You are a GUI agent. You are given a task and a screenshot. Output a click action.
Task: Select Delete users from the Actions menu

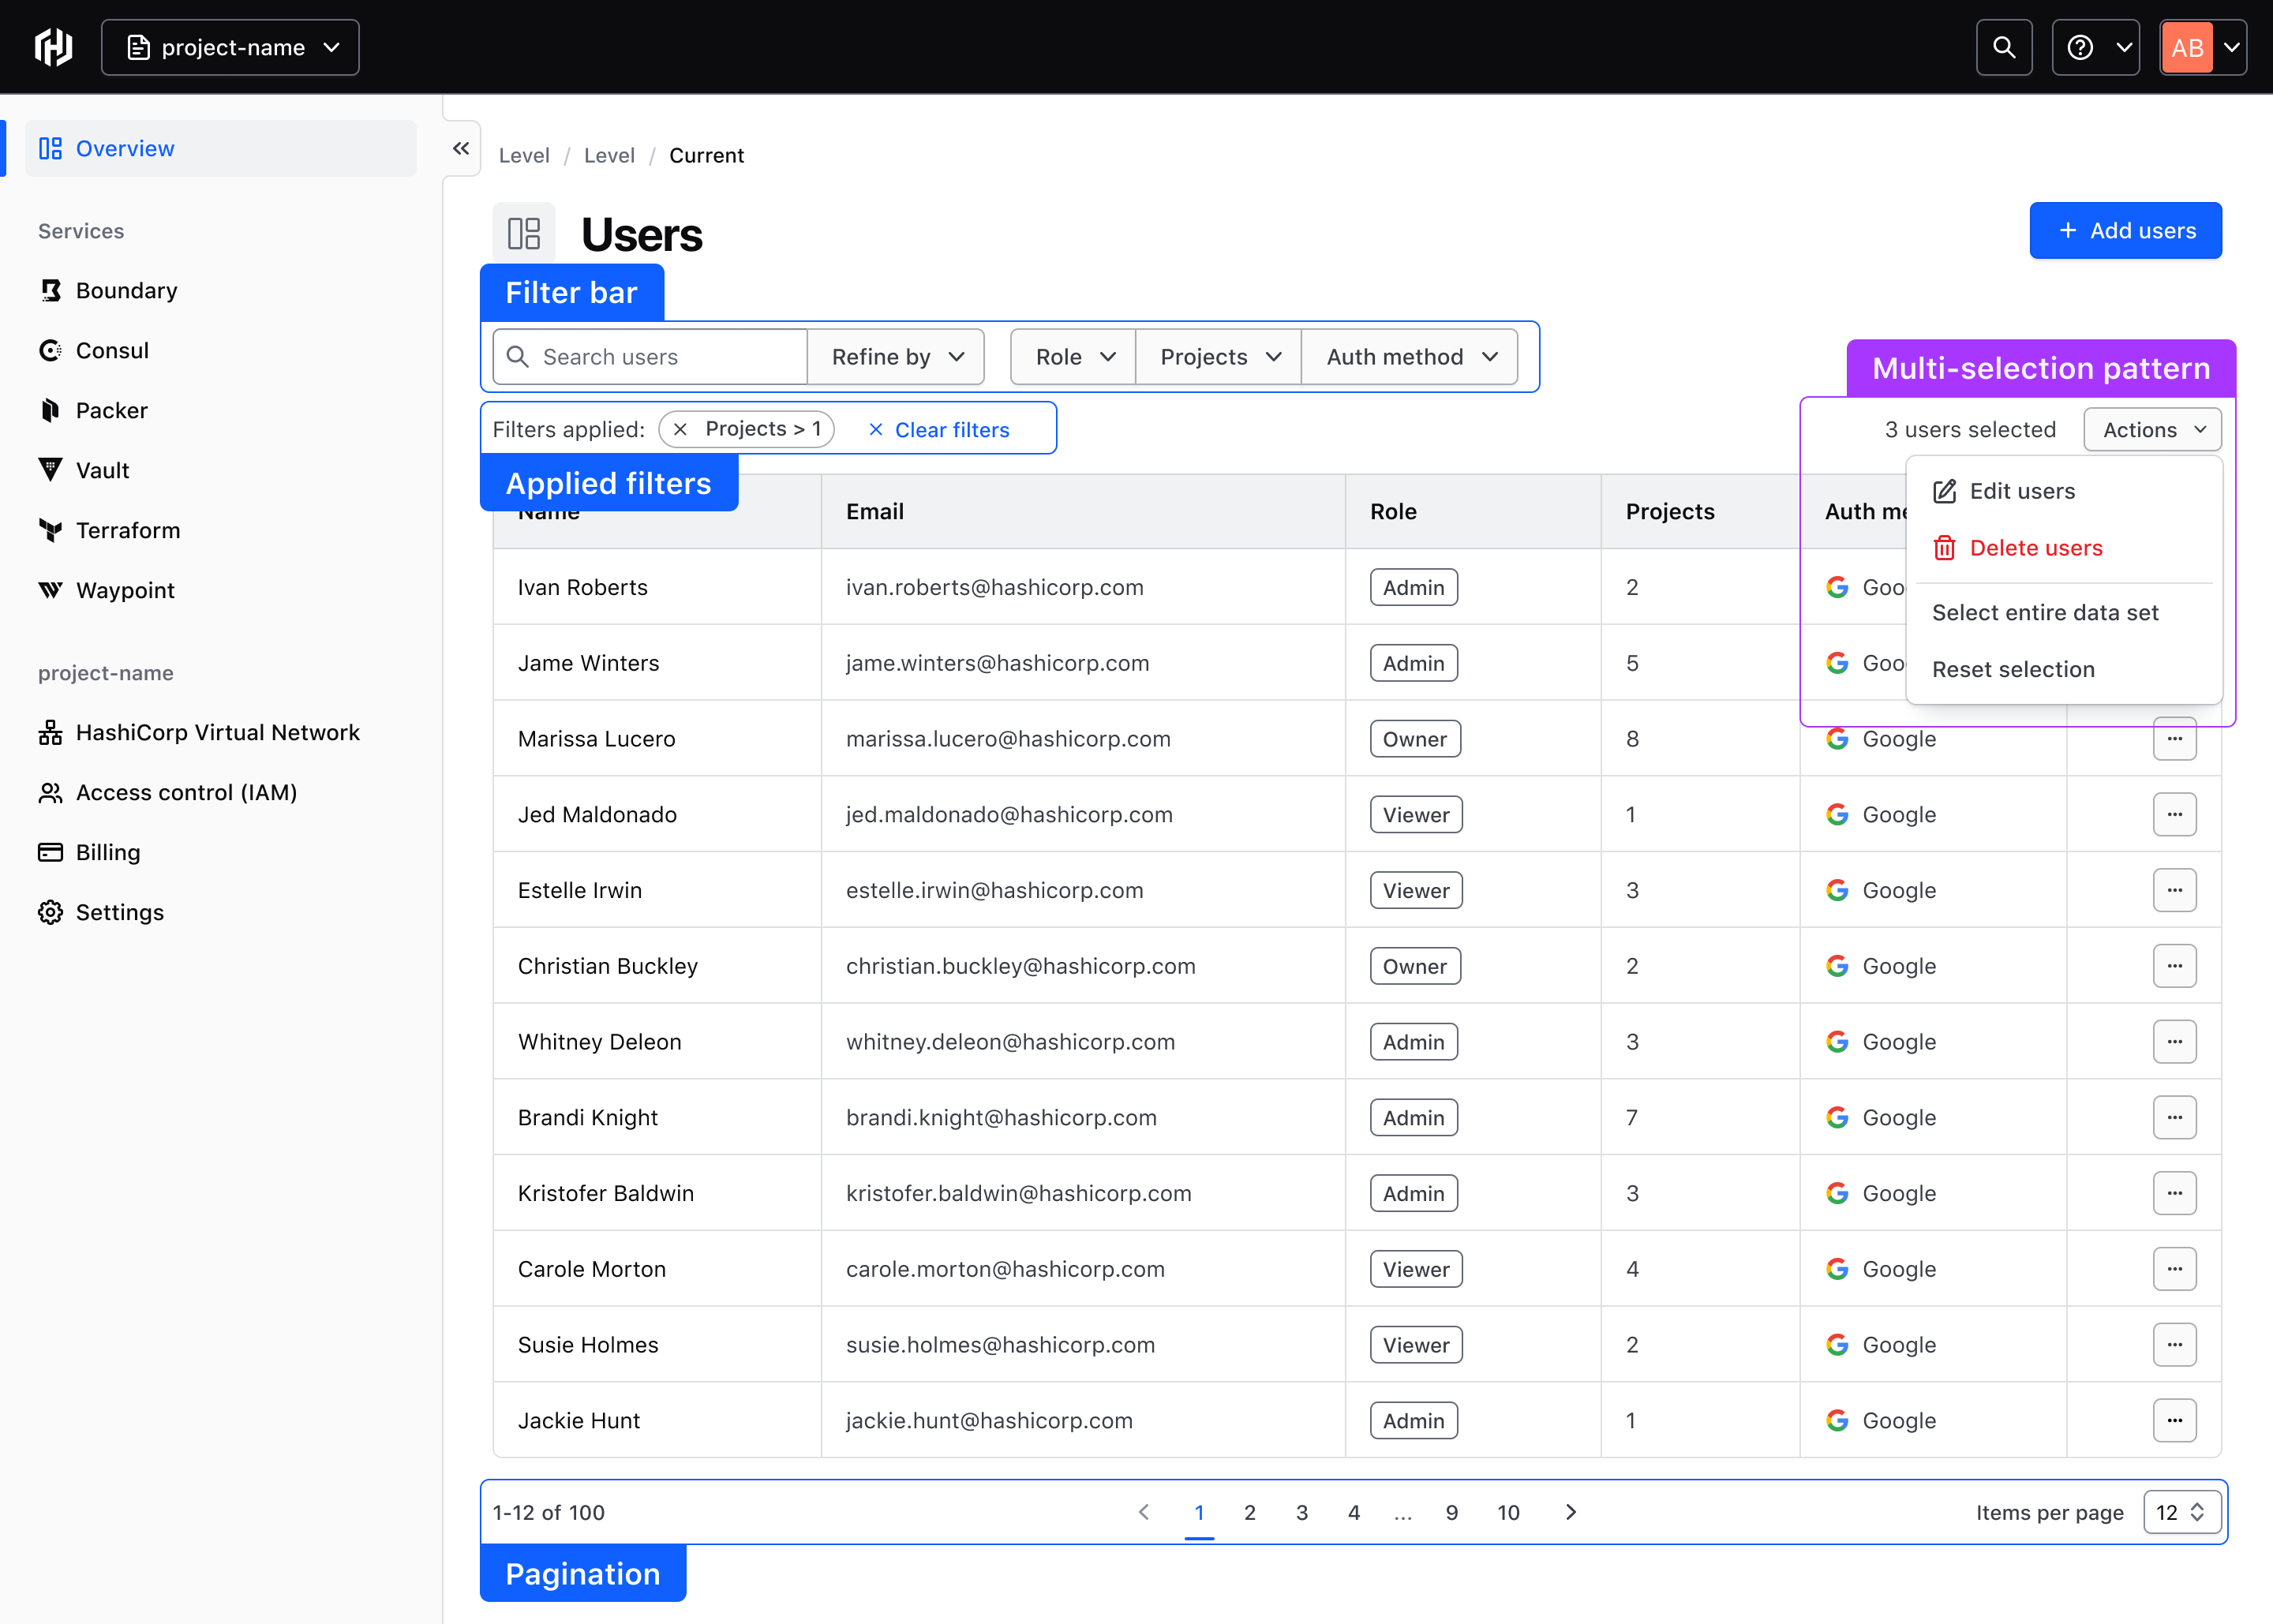pyautogui.click(x=2037, y=547)
